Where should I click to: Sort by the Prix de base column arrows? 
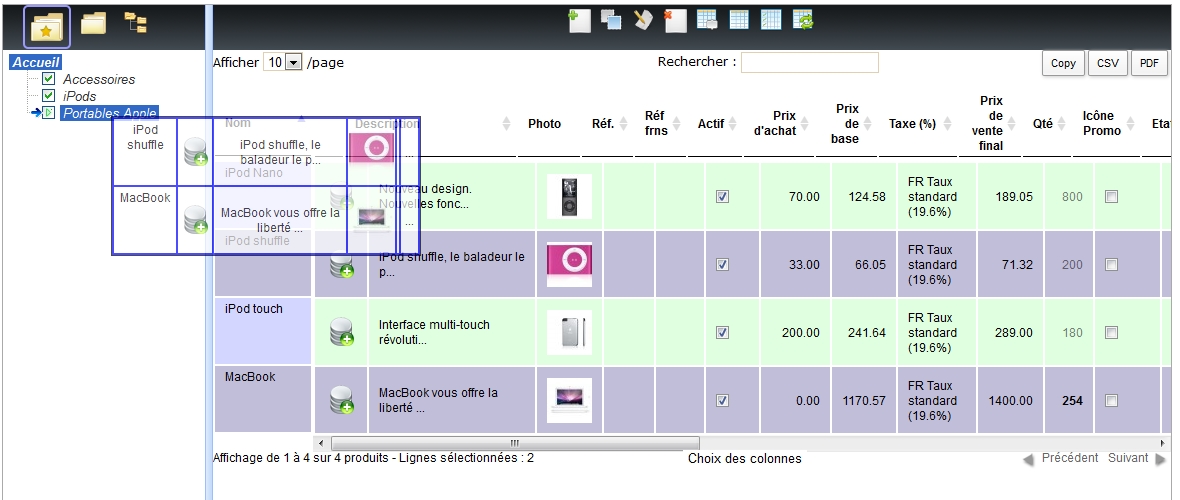point(867,123)
